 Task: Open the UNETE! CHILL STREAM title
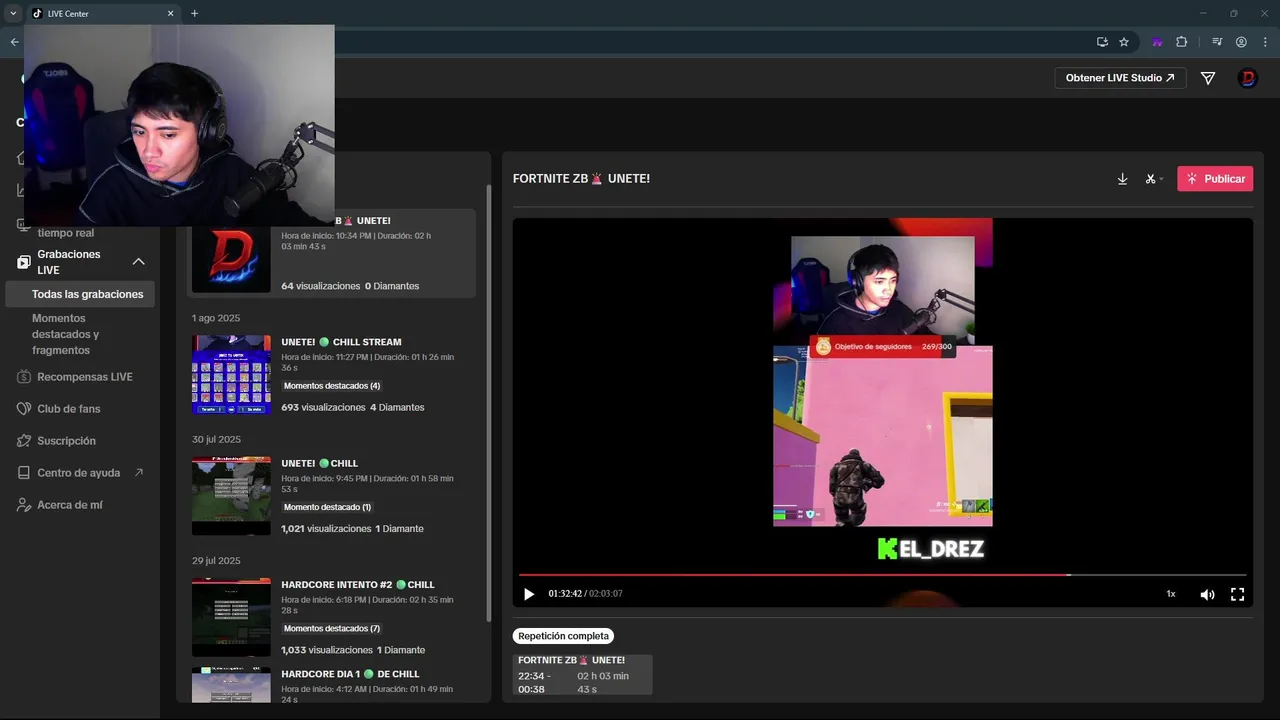pos(341,342)
